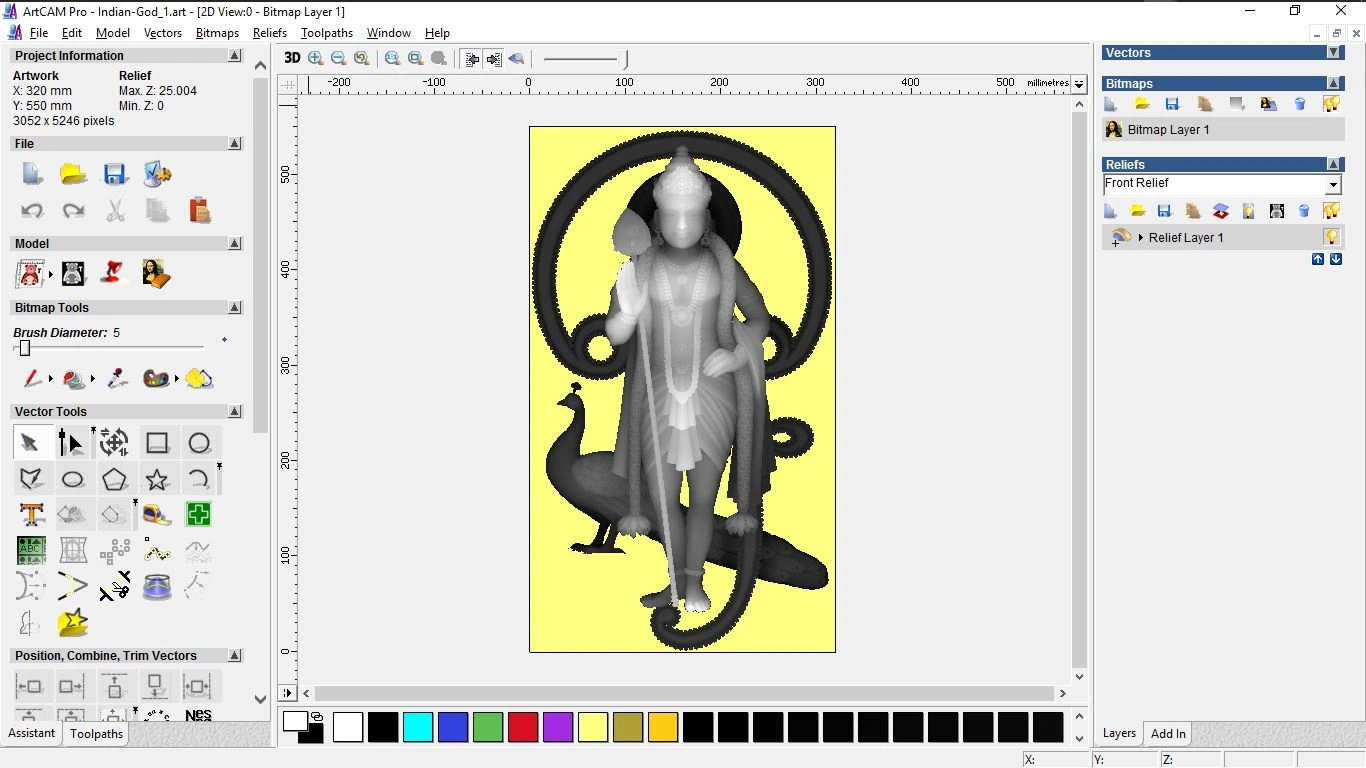
Task: Toggle visibility bulb of Relief Layer 1
Action: 1331,237
